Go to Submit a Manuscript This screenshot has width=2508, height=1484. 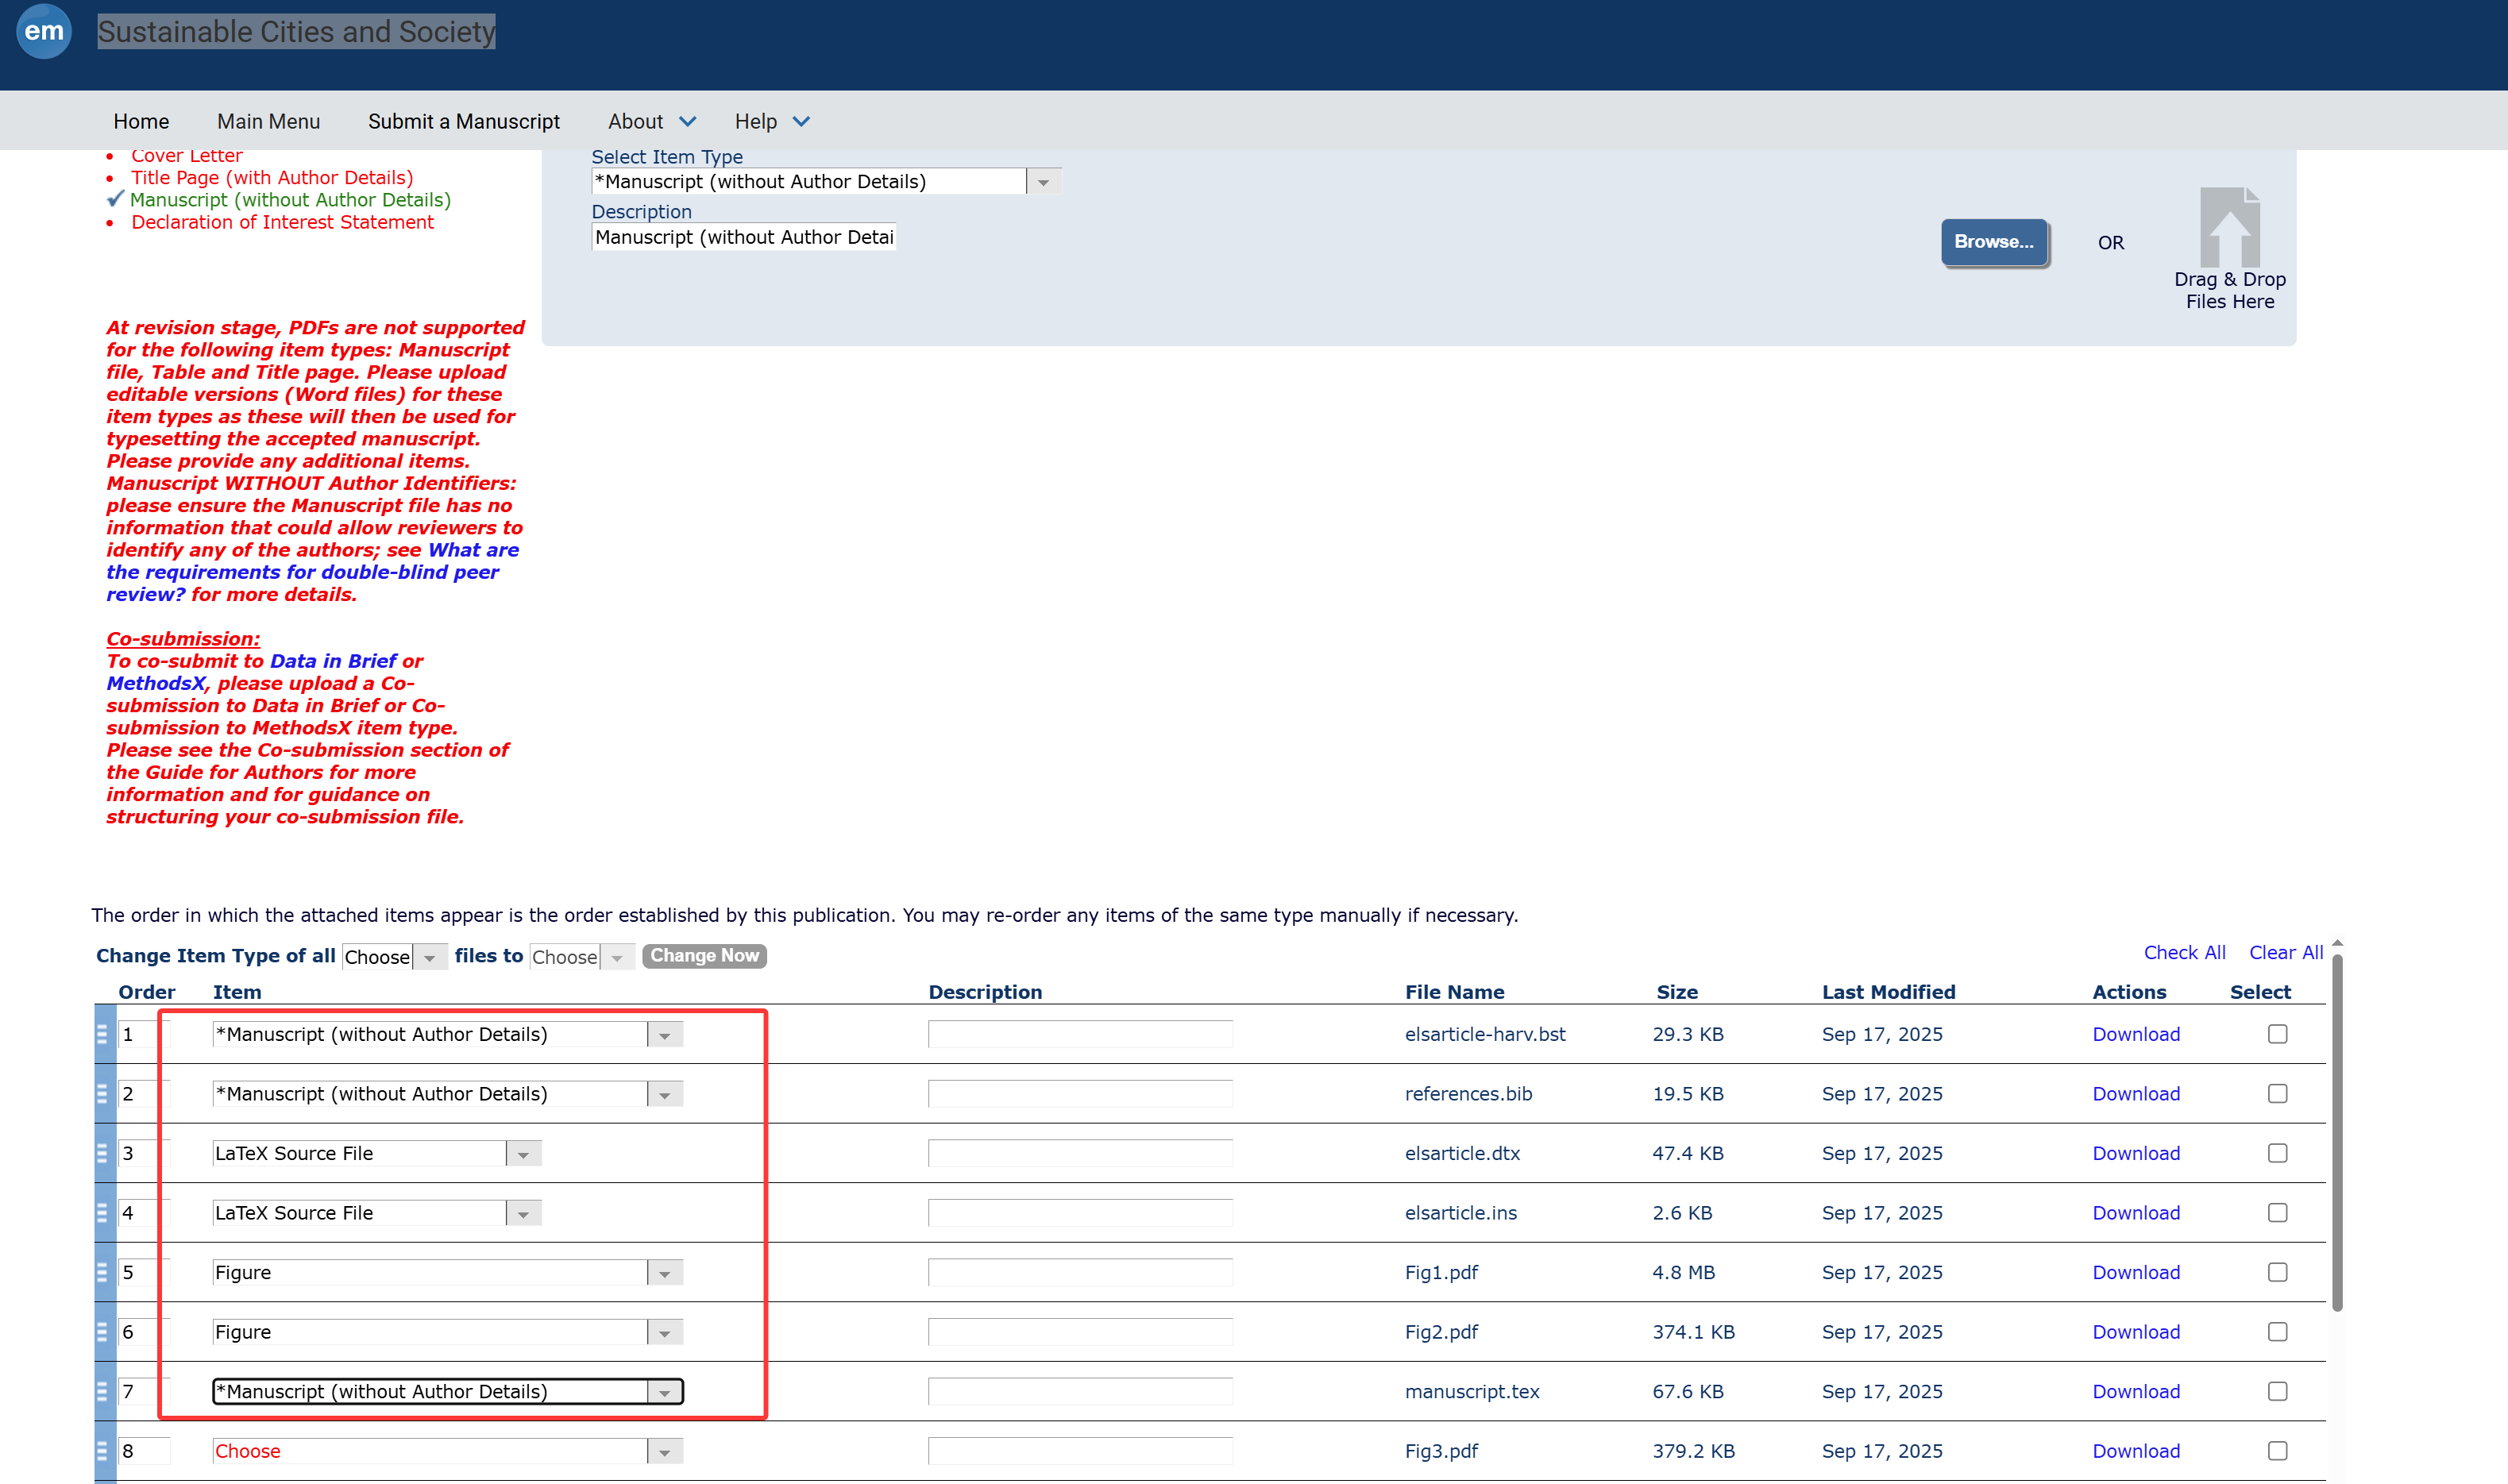coord(464,121)
